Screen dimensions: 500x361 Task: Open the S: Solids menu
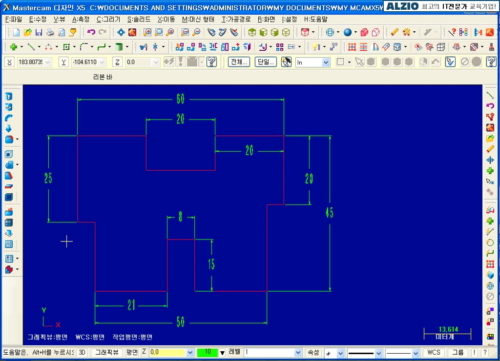pyautogui.click(x=139, y=19)
